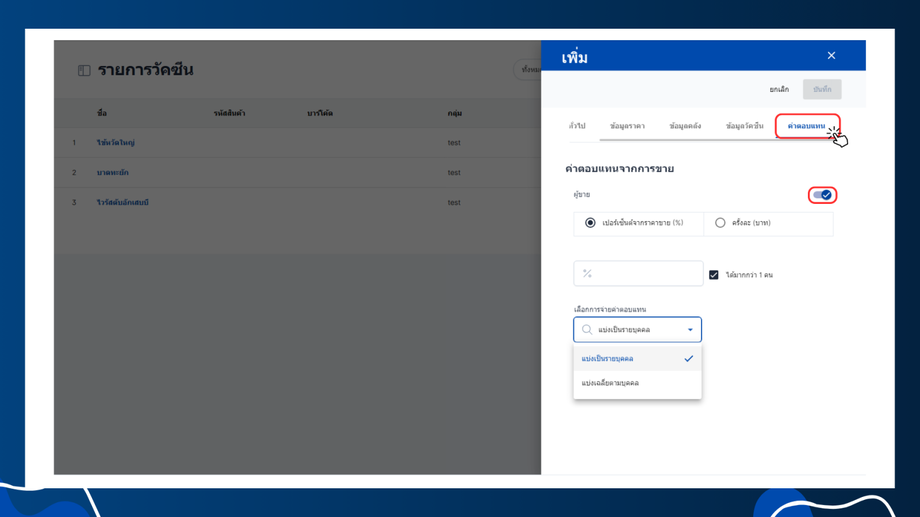
Task: Choose แบ่งเฉลี่ยตามบุคคล from dropdown list
Action: [637, 383]
